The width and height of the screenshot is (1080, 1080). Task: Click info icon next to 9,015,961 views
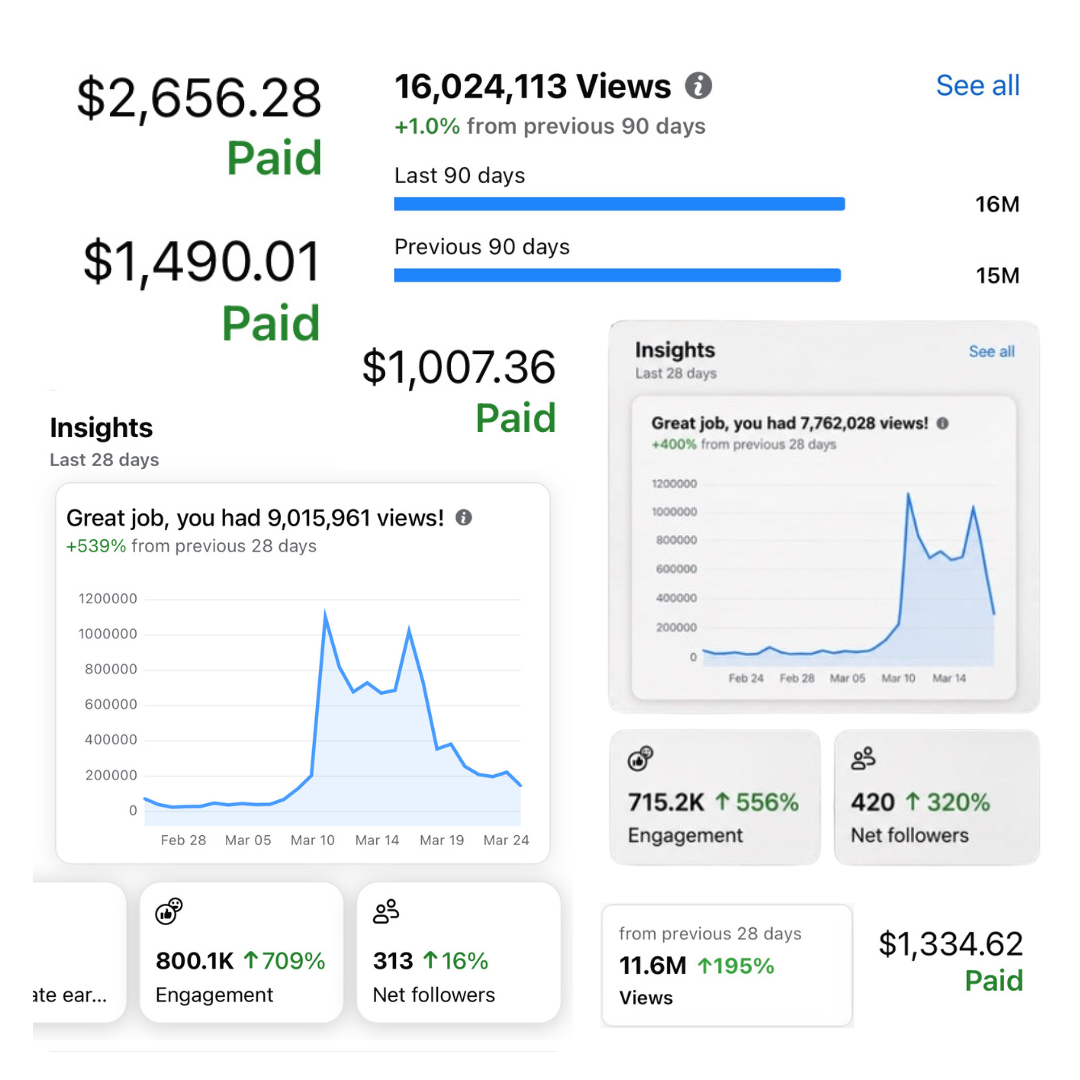pos(464,517)
